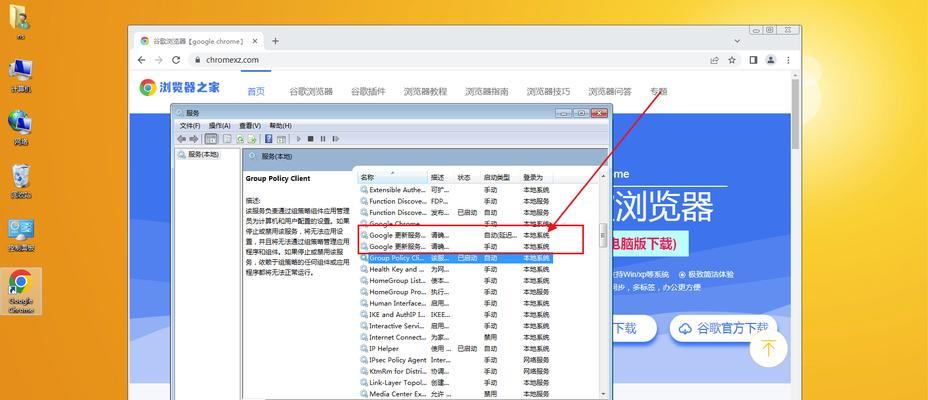Open the Google Chrome desktop shortcut
The height and width of the screenshot is (400, 928).
click(21, 291)
